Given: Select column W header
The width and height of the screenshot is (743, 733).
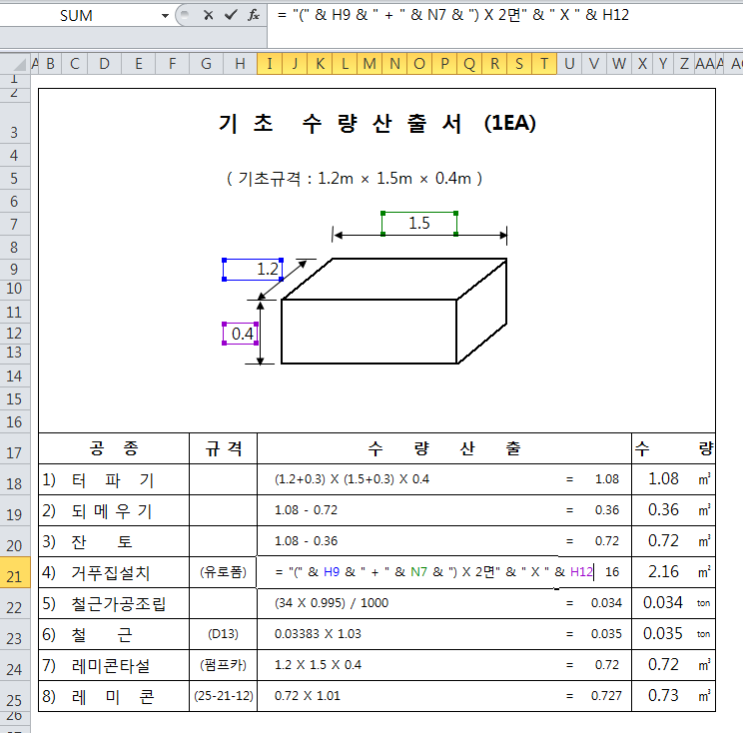Looking at the screenshot, I should [x=618, y=63].
